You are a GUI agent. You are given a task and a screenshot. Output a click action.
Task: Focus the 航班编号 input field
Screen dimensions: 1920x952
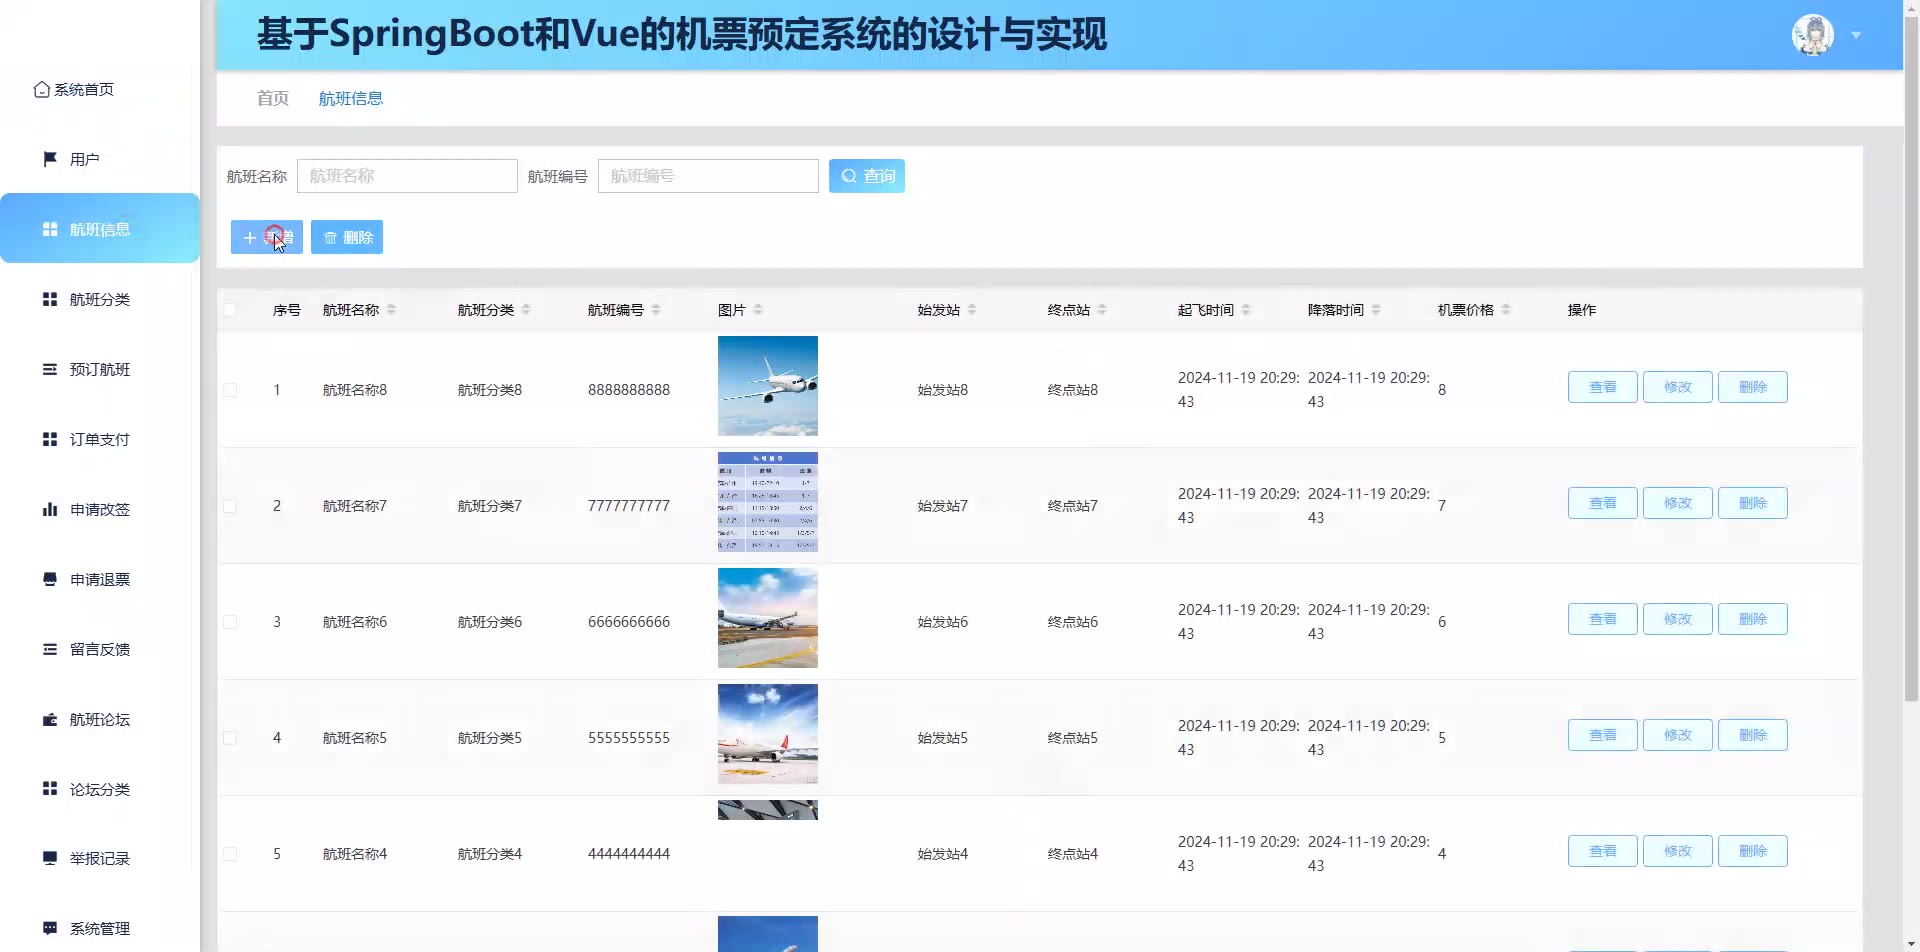(x=708, y=176)
